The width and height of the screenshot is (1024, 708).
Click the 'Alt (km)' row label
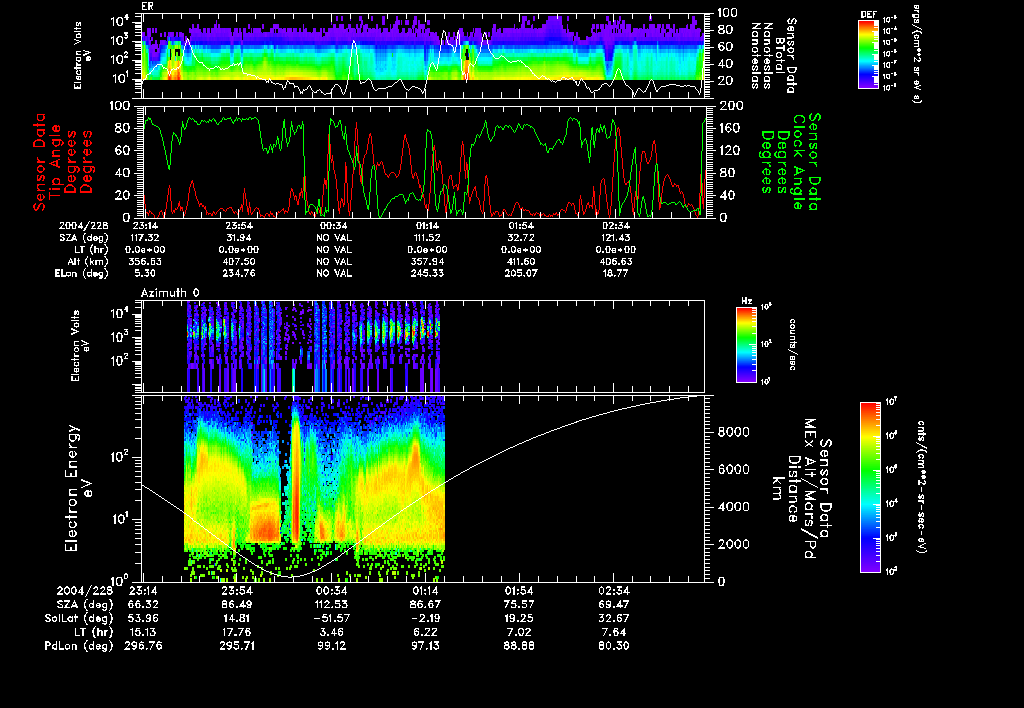tap(89, 262)
